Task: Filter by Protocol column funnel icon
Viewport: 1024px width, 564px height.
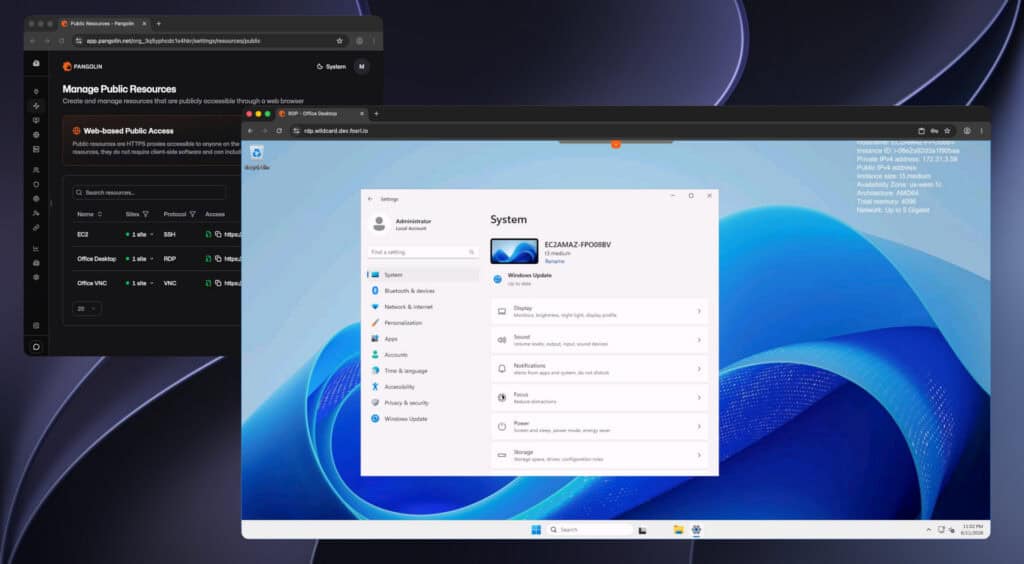Action: point(192,214)
